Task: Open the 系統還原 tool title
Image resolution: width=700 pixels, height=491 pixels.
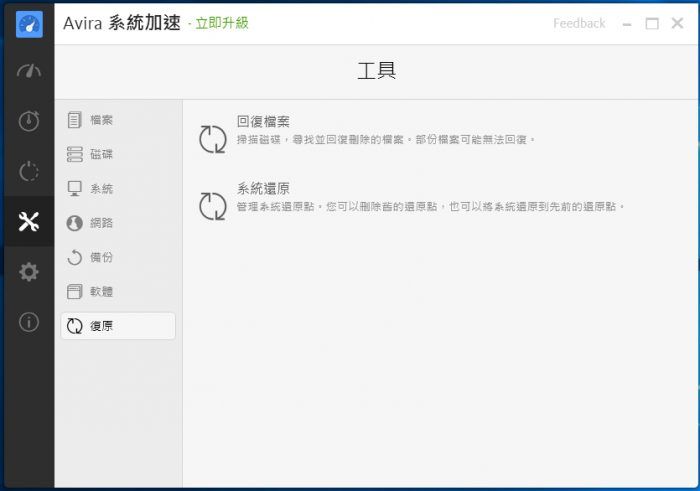Action: [x=263, y=188]
